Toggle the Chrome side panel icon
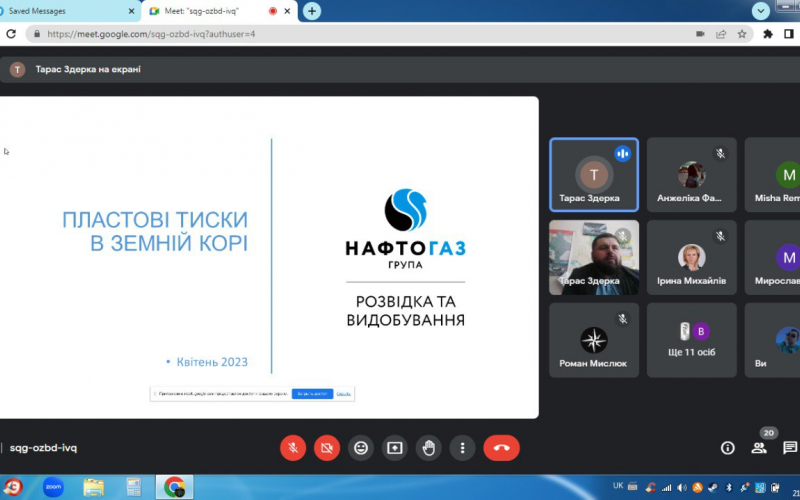The width and height of the screenshot is (800, 500). pyautogui.click(x=789, y=34)
